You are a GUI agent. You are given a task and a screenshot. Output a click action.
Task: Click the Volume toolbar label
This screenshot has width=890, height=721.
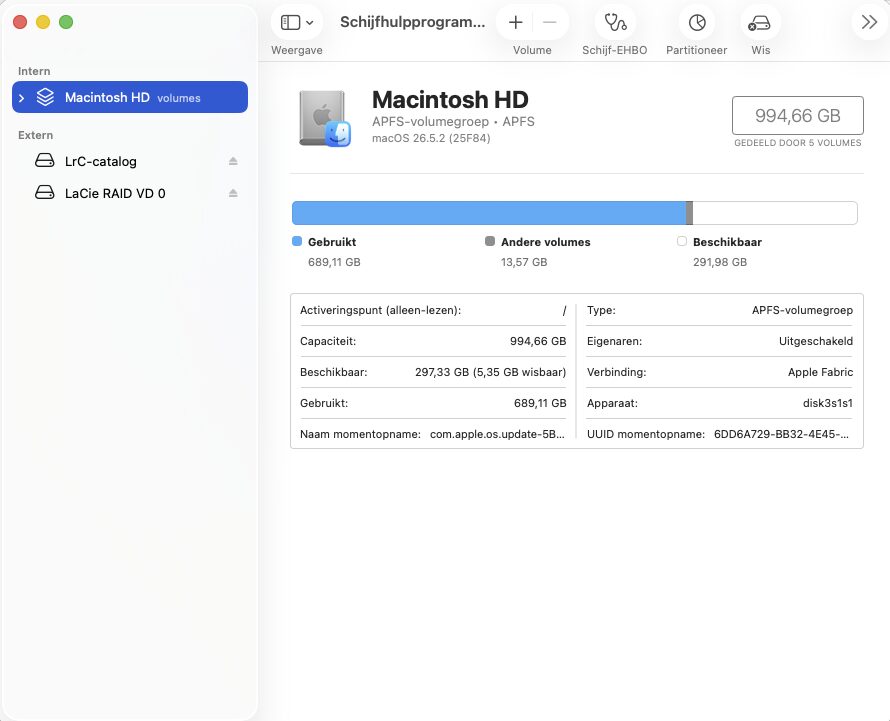532,50
